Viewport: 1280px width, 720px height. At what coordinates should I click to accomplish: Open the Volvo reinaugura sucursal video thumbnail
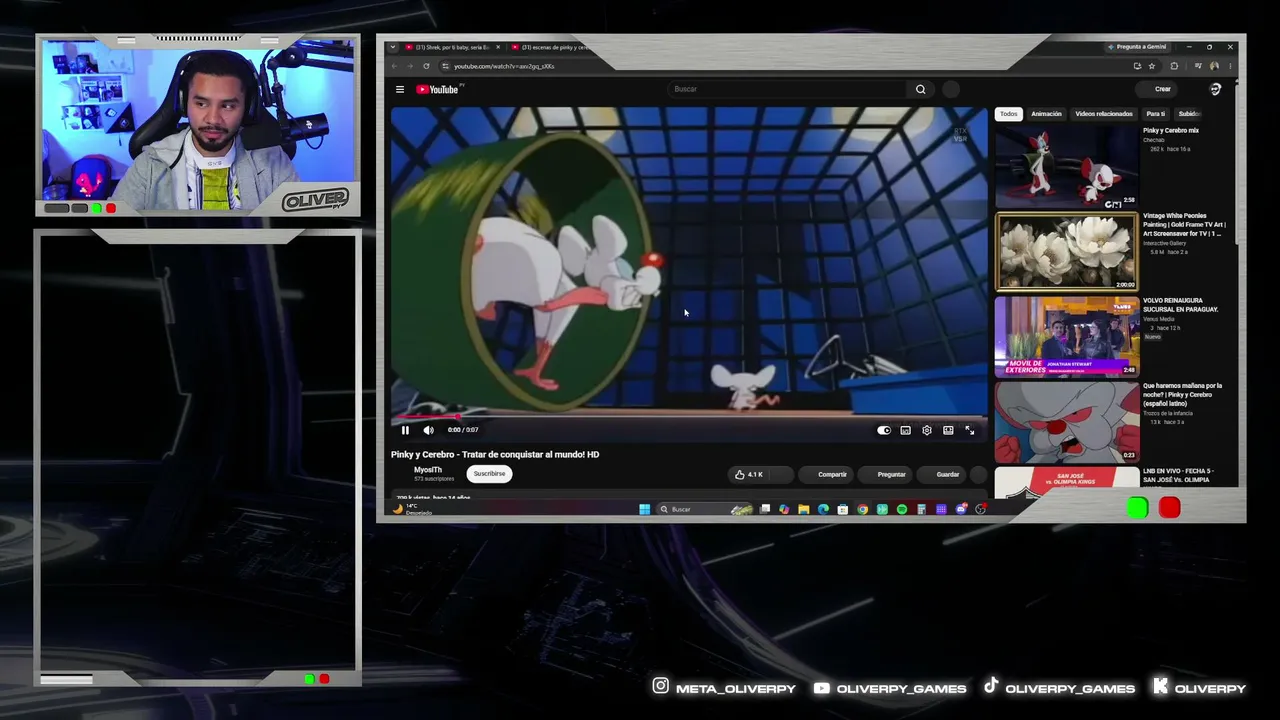1066,336
